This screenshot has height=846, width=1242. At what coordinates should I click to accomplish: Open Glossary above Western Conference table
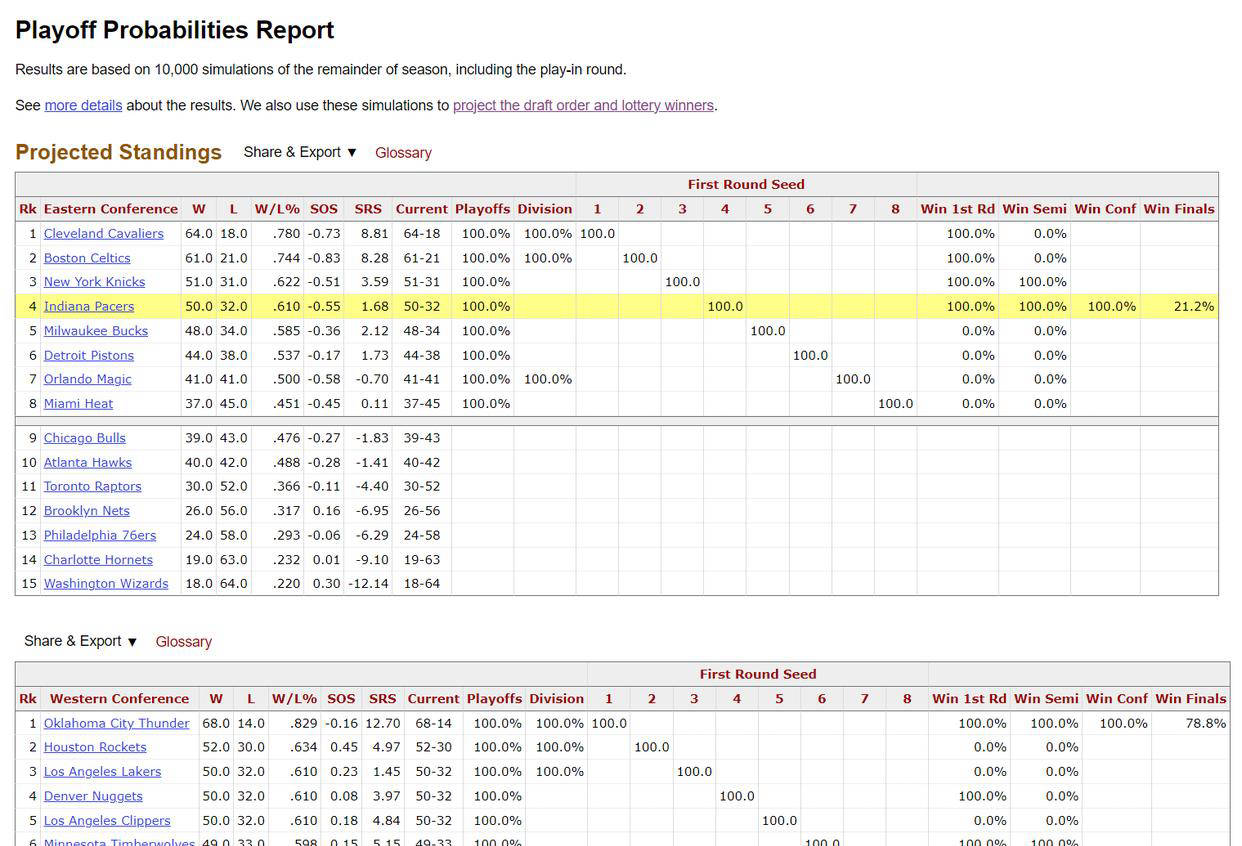click(x=184, y=642)
